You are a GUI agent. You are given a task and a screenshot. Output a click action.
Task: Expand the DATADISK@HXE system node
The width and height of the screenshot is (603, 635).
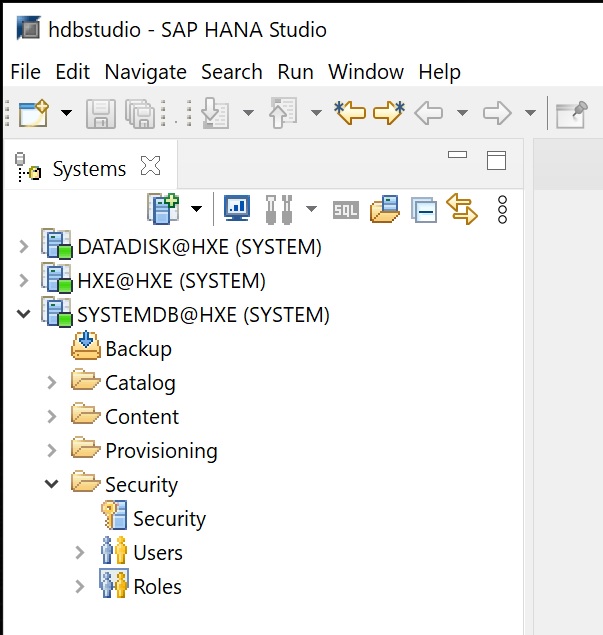click(x=24, y=247)
